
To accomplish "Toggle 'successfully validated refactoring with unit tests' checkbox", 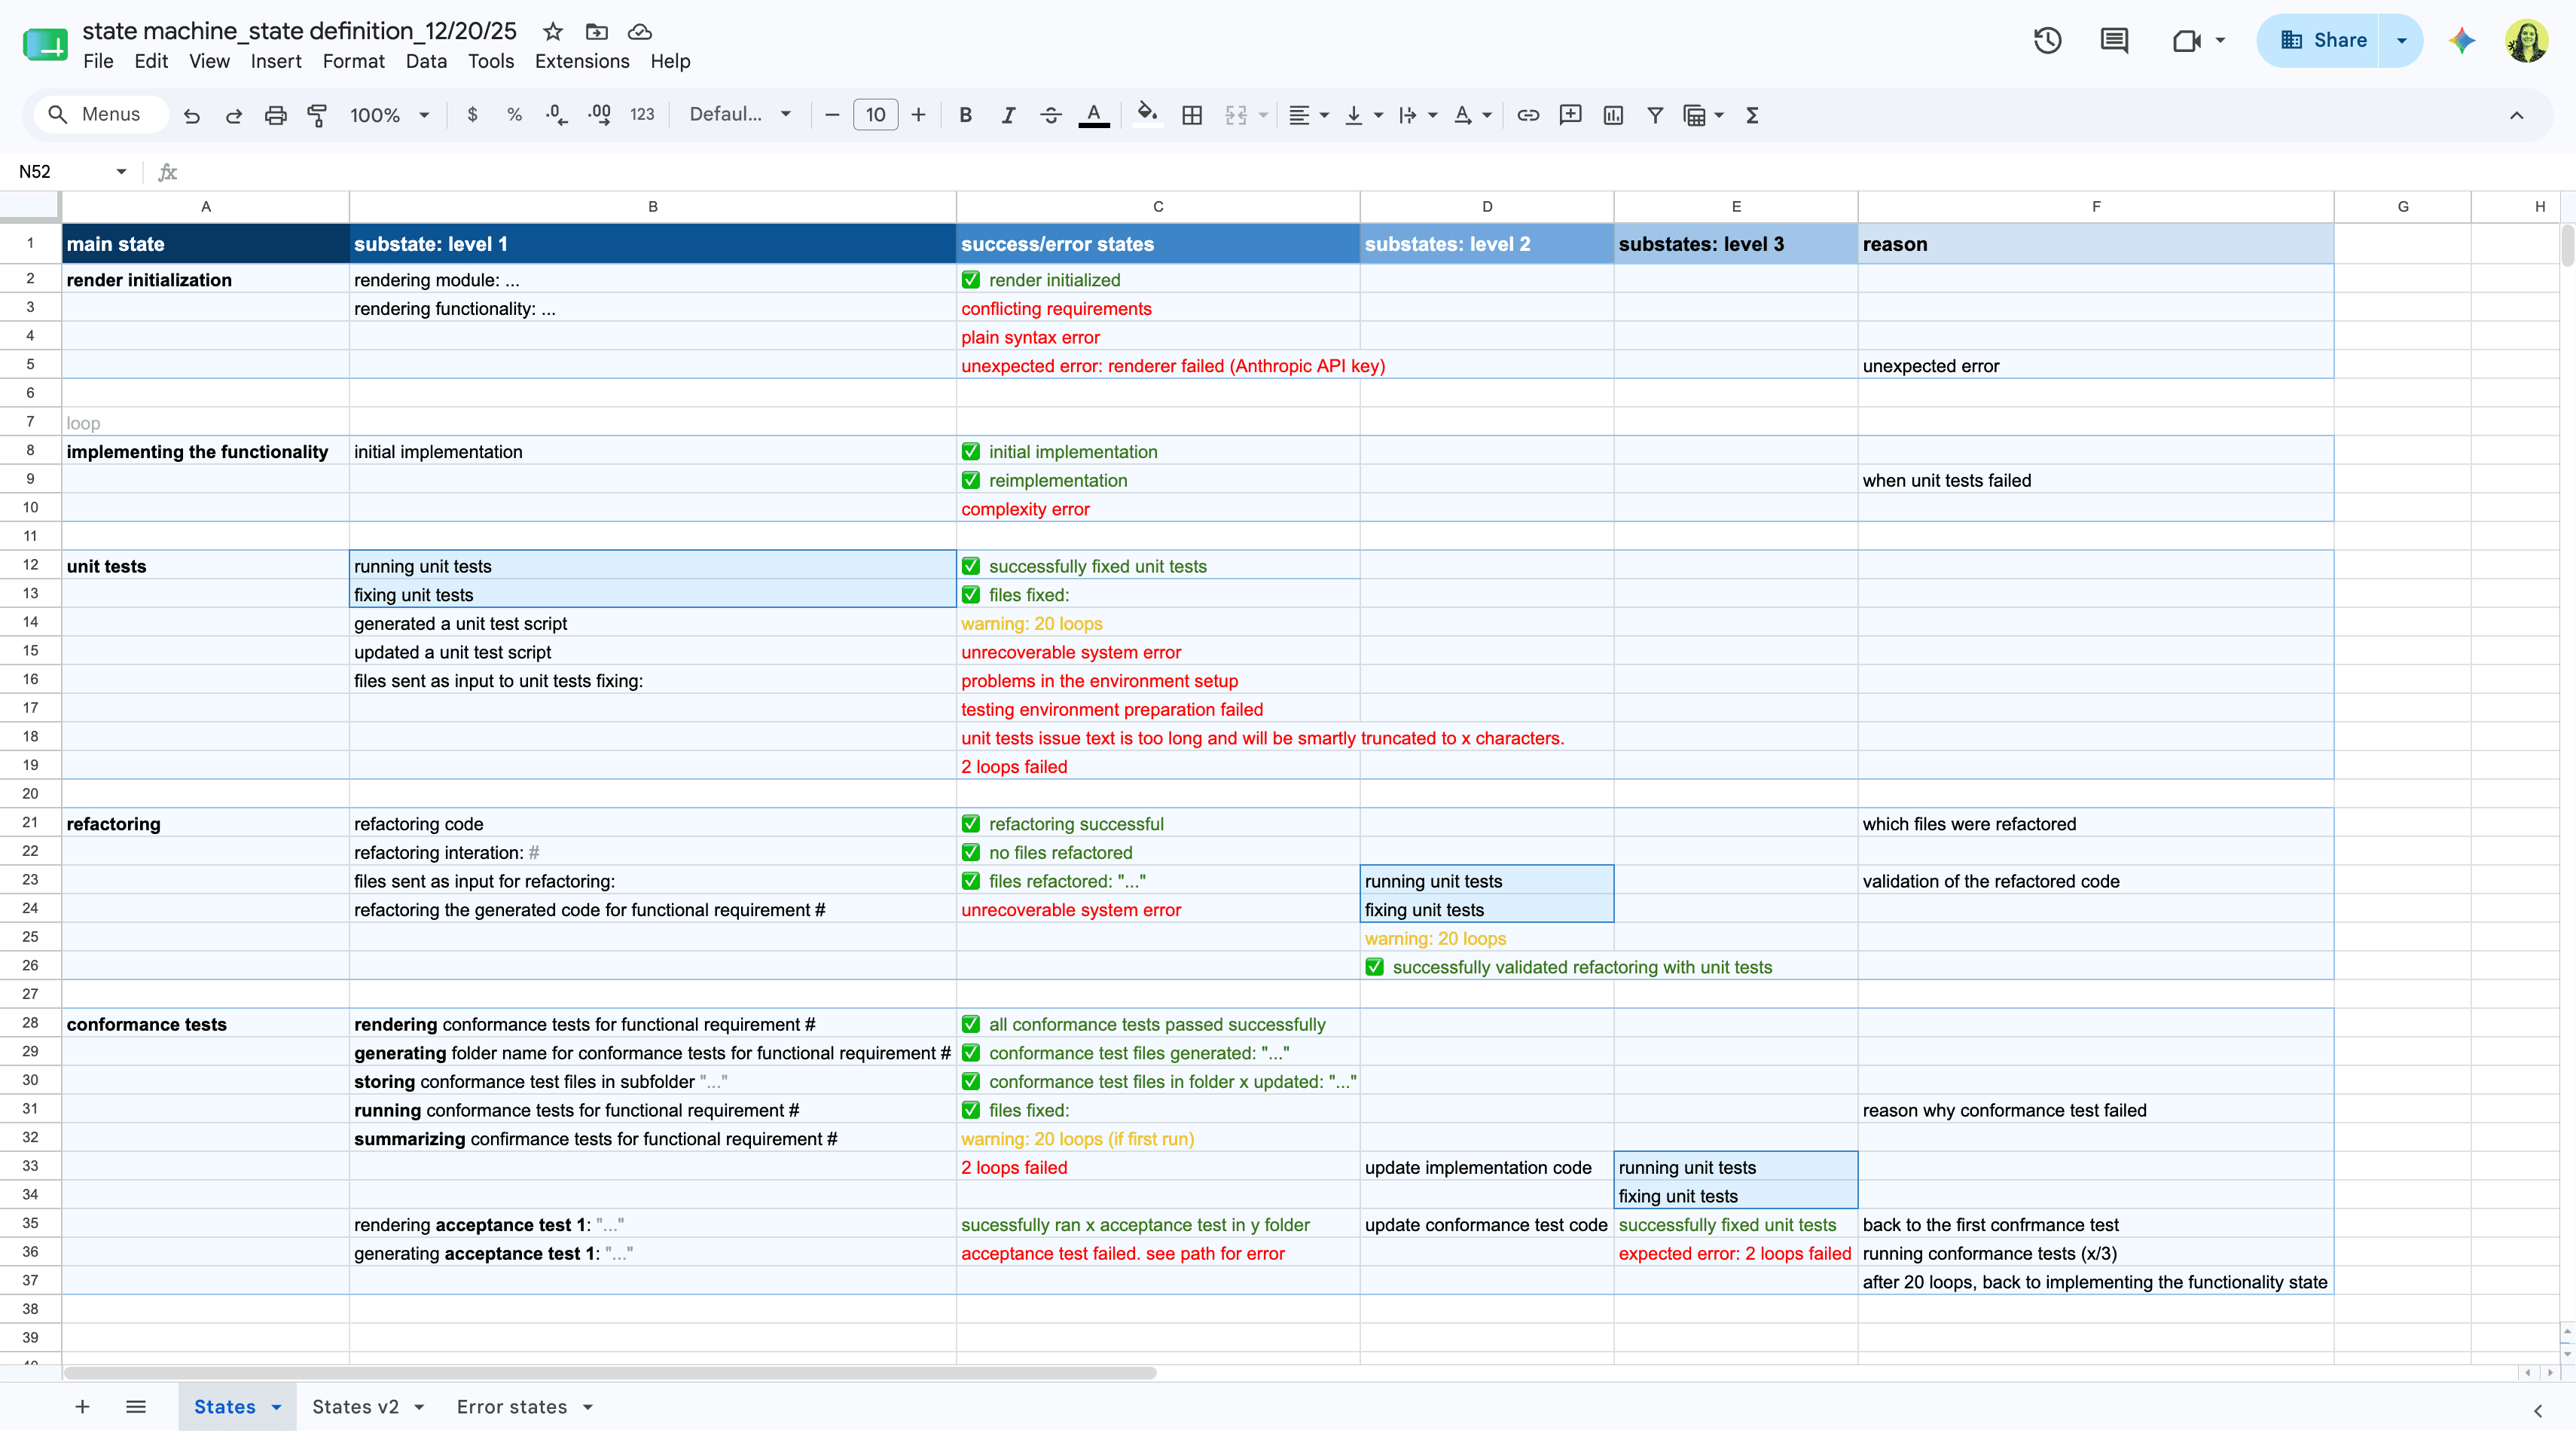I will point(1375,967).
